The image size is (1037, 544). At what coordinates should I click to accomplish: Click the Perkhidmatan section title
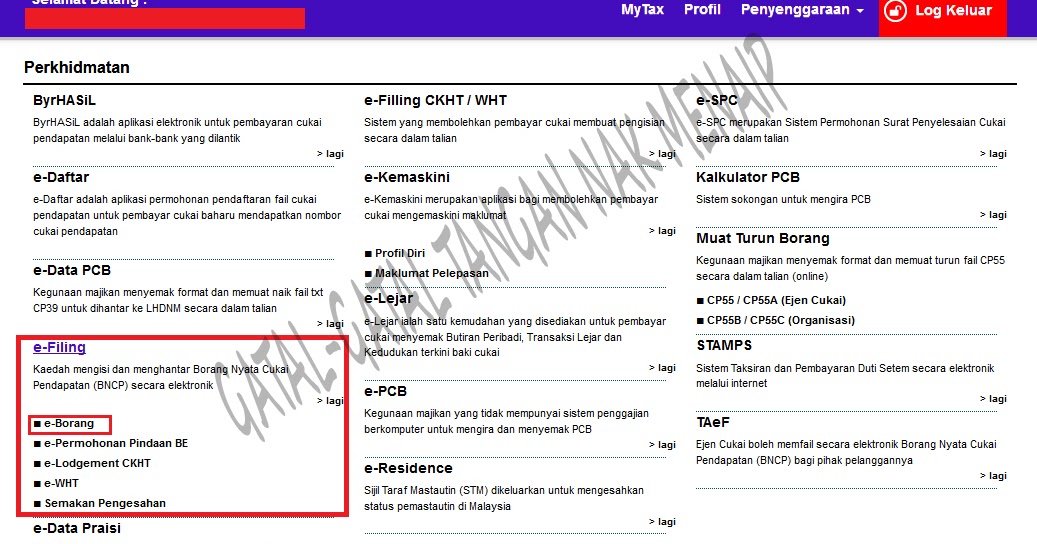coord(77,67)
